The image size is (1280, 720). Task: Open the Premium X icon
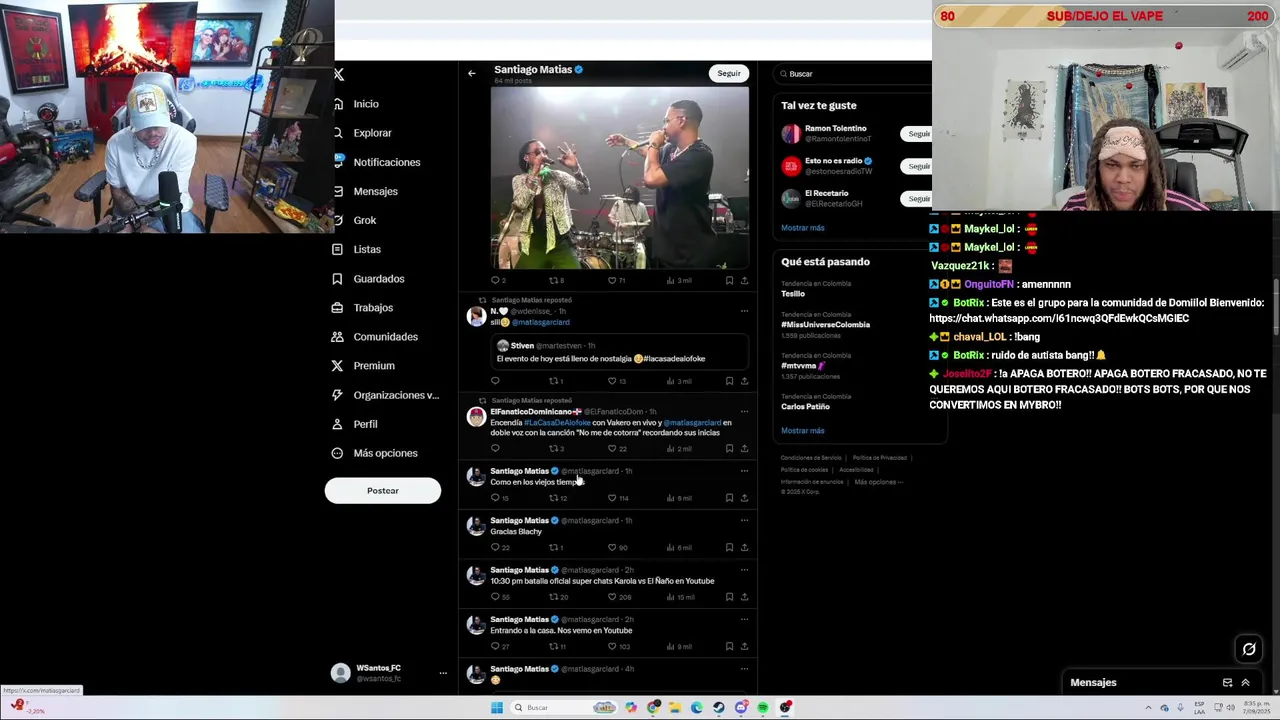tap(338, 366)
